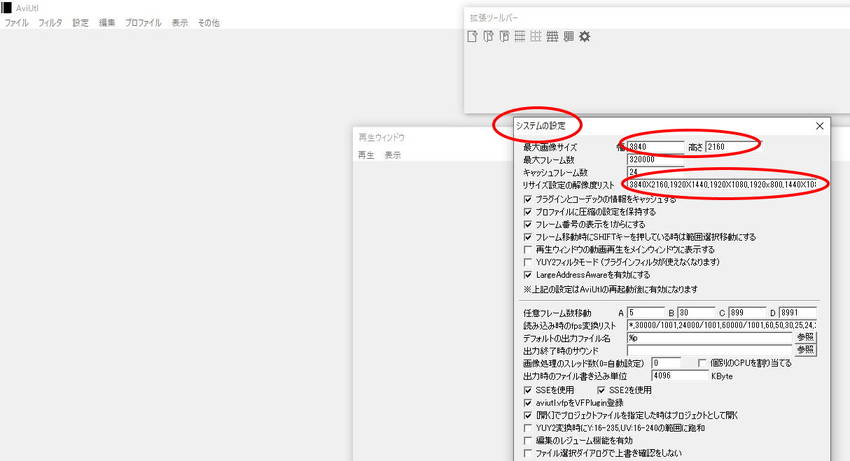Screen dimensions: 850x461
Task: Click the 拡張ツールバー window title
Action: pos(494,18)
